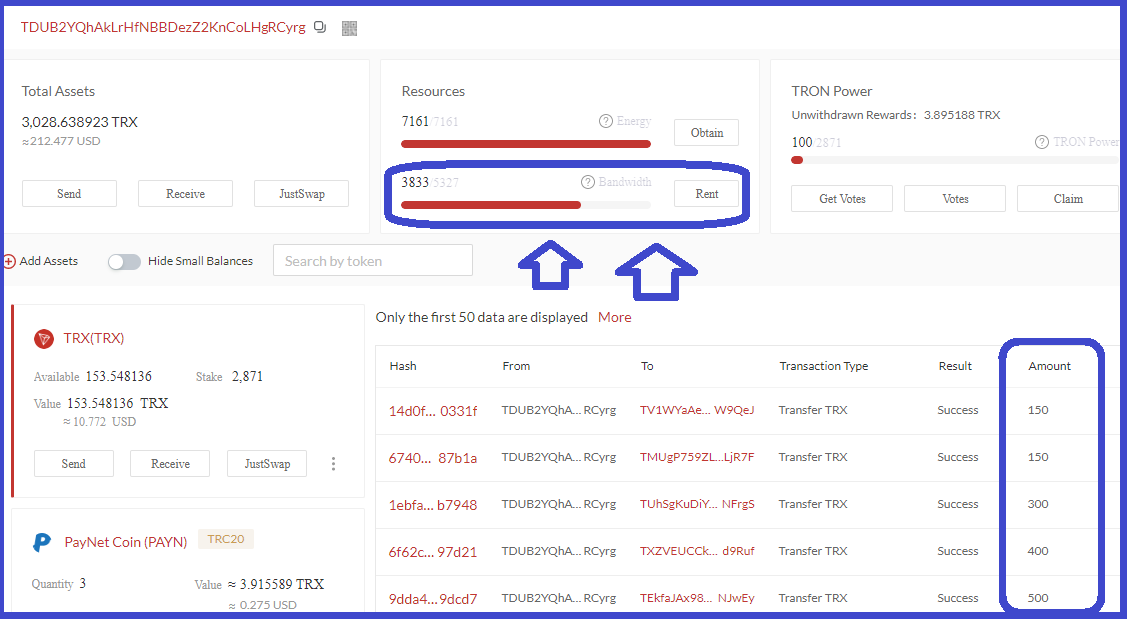
Task: Click the TRON Power help icon
Action: tap(1041, 142)
